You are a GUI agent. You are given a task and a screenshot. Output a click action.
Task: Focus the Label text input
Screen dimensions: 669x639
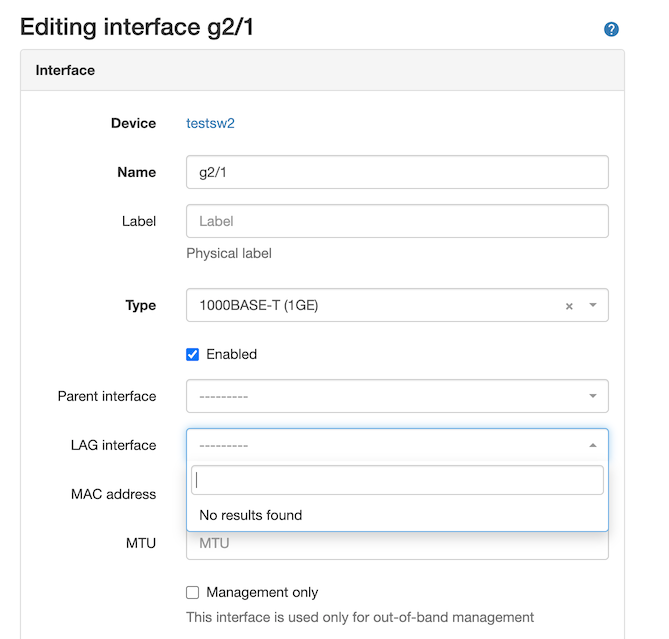click(397, 221)
